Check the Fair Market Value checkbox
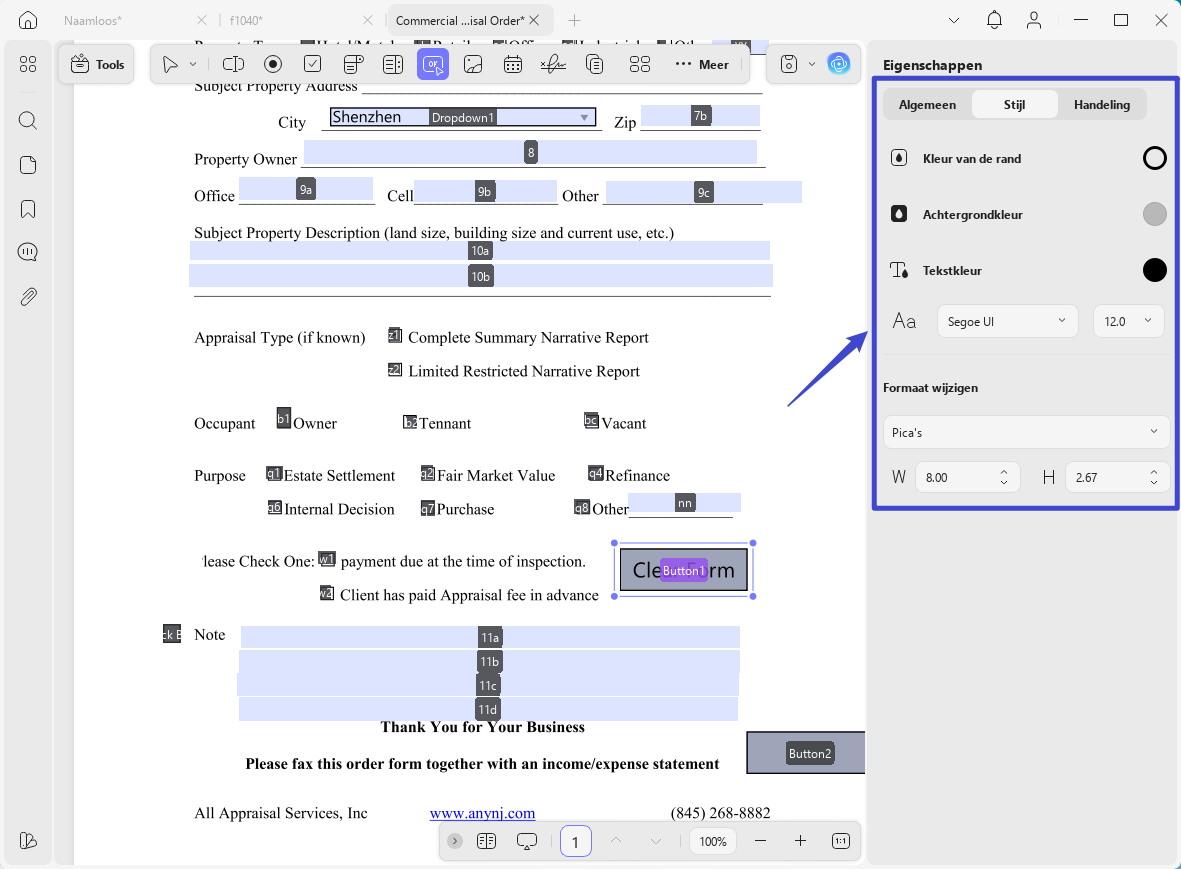The width and height of the screenshot is (1181, 869). pyautogui.click(x=428, y=474)
